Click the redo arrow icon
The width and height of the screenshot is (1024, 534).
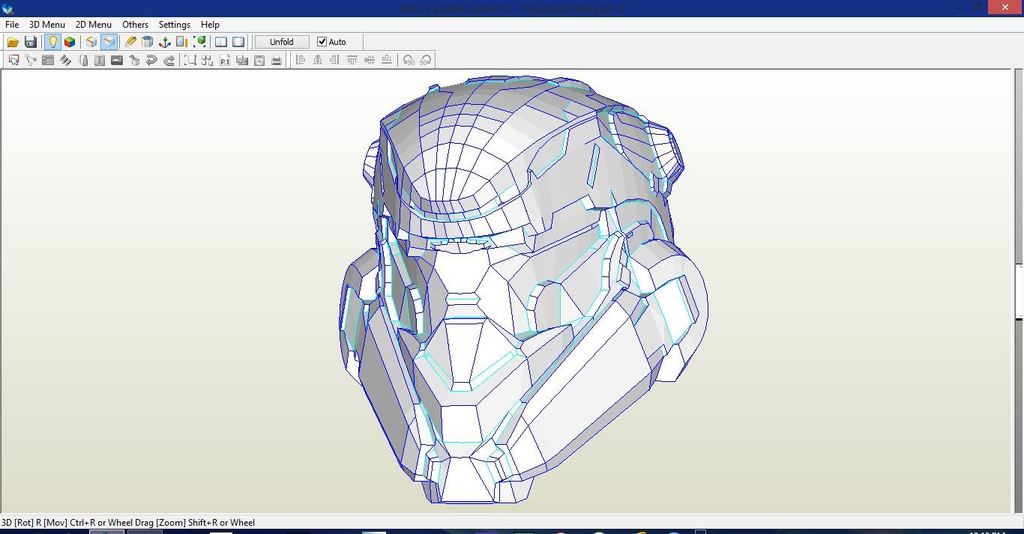pos(168,60)
